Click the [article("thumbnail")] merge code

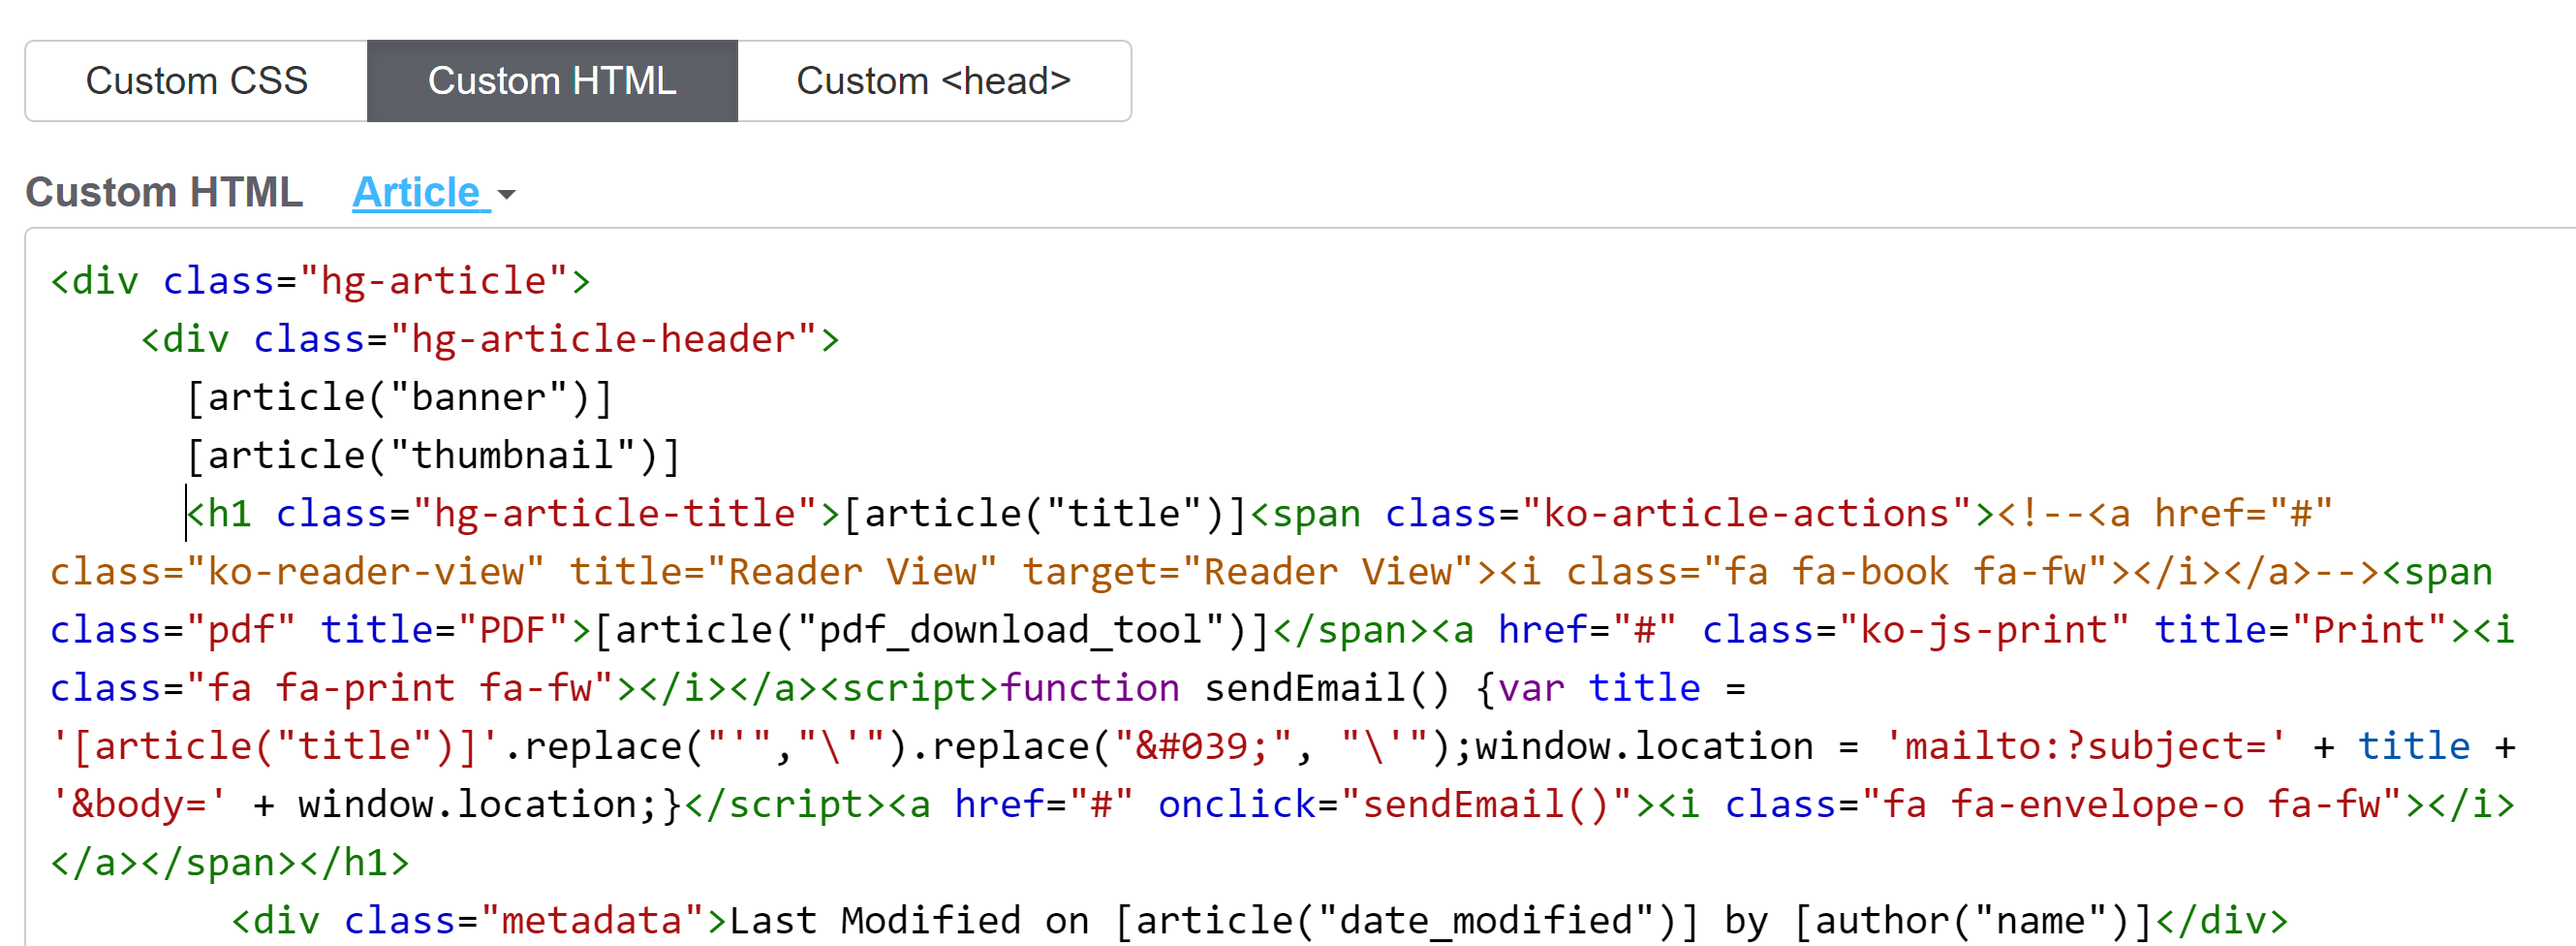[433, 456]
